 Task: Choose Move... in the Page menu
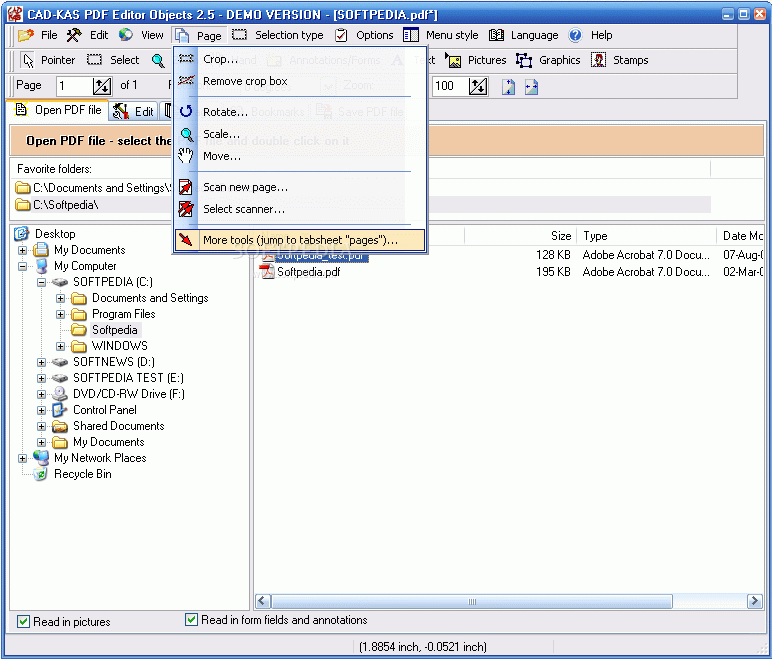(x=300, y=156)
